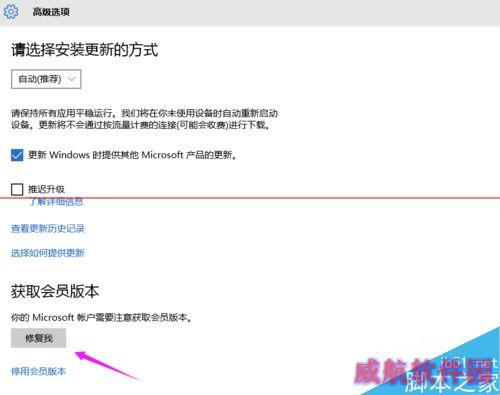Open the 自动(推荐) install method dropdown
The image size is (500, 395).
46,79
